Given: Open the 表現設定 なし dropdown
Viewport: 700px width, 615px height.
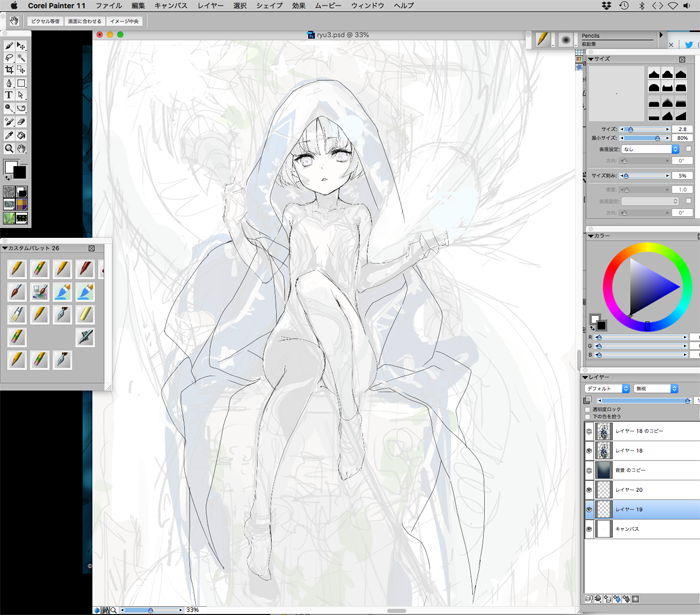Looking at the screenshot, I should (x=650, y=149).
